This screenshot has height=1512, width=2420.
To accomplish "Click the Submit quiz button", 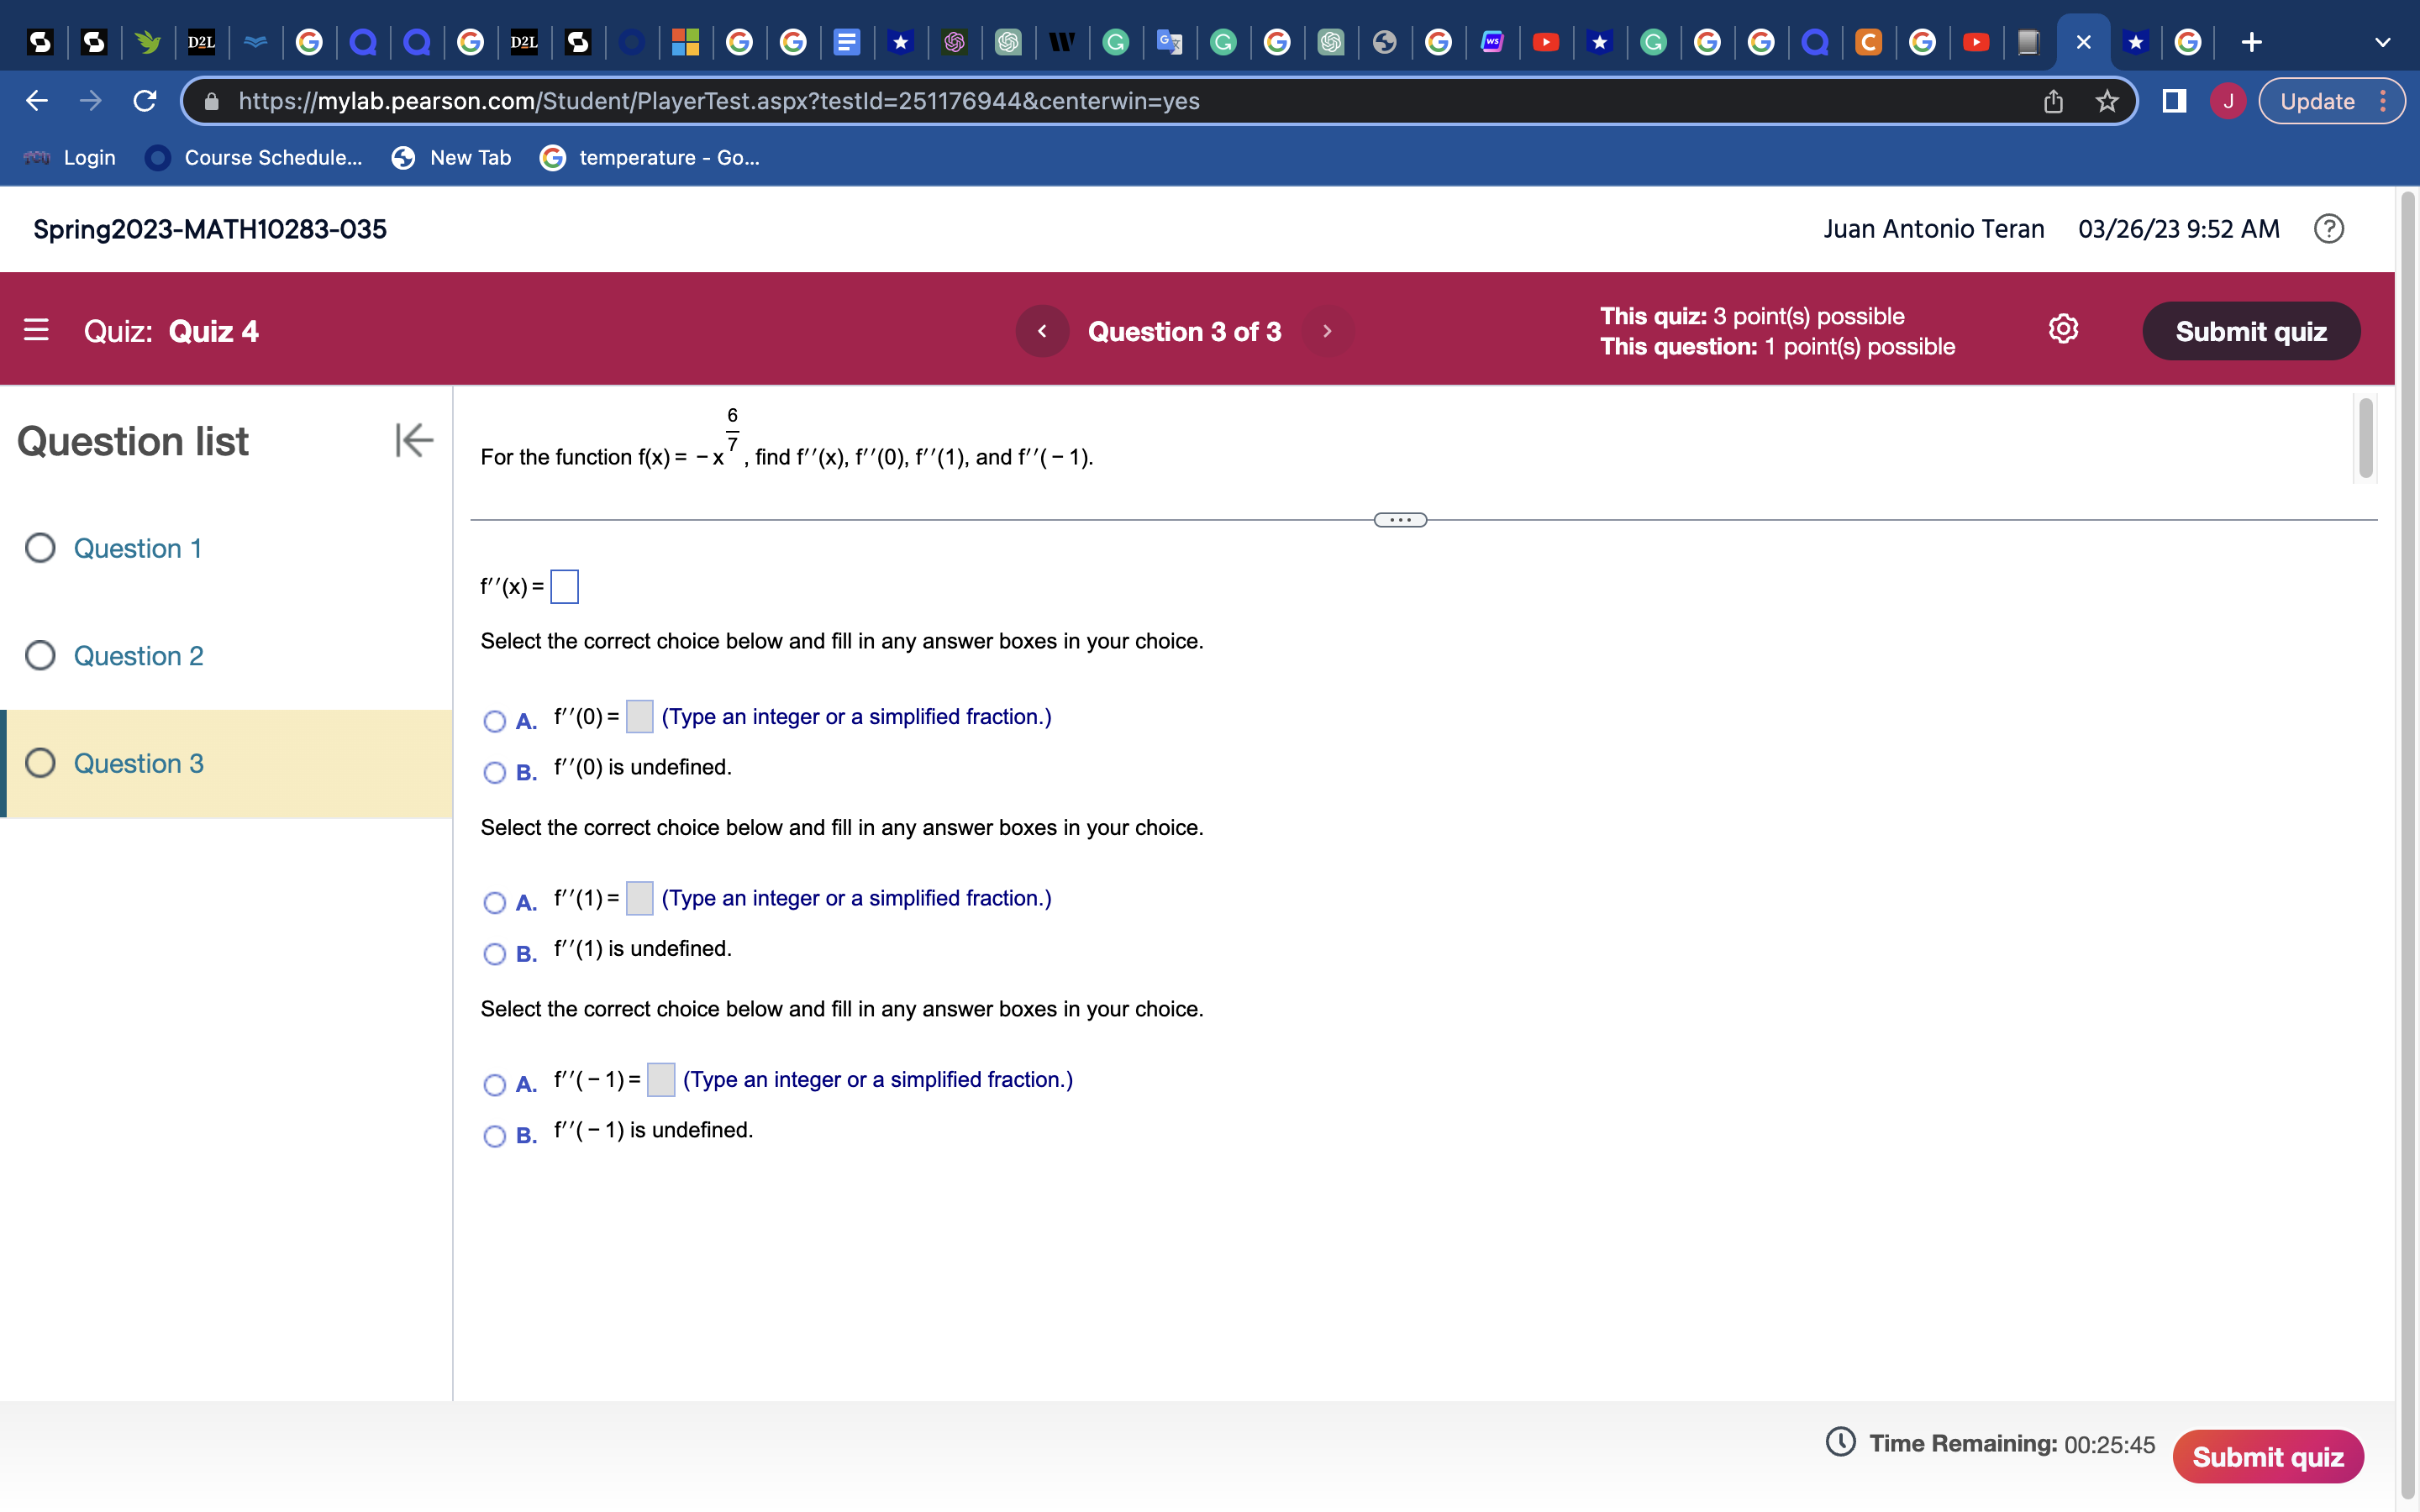I will [x=2251, y=331].
